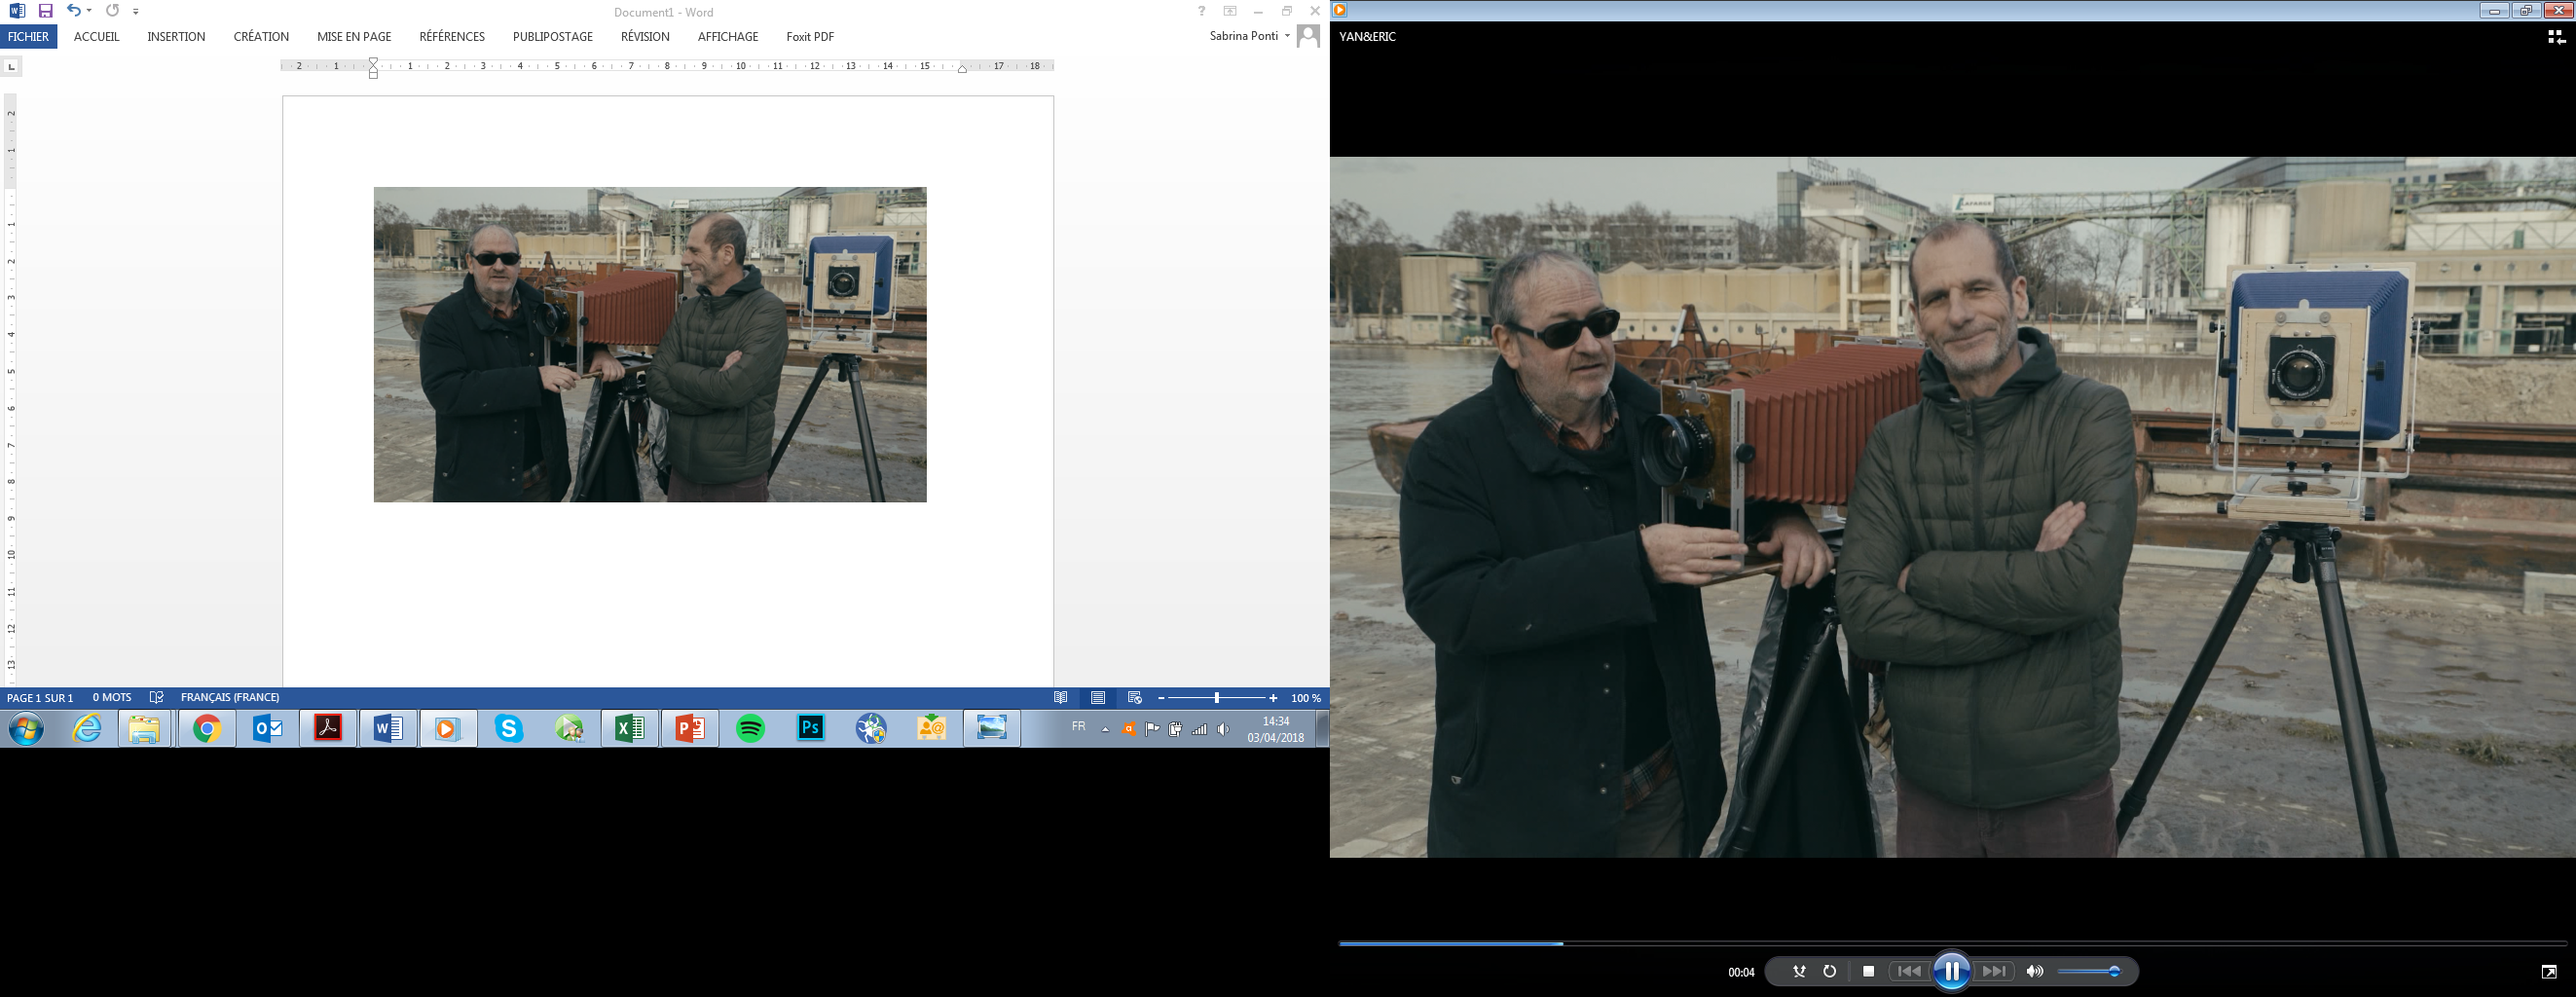
Task: Pause the video with the blue button
Action: pos(1951,971)
